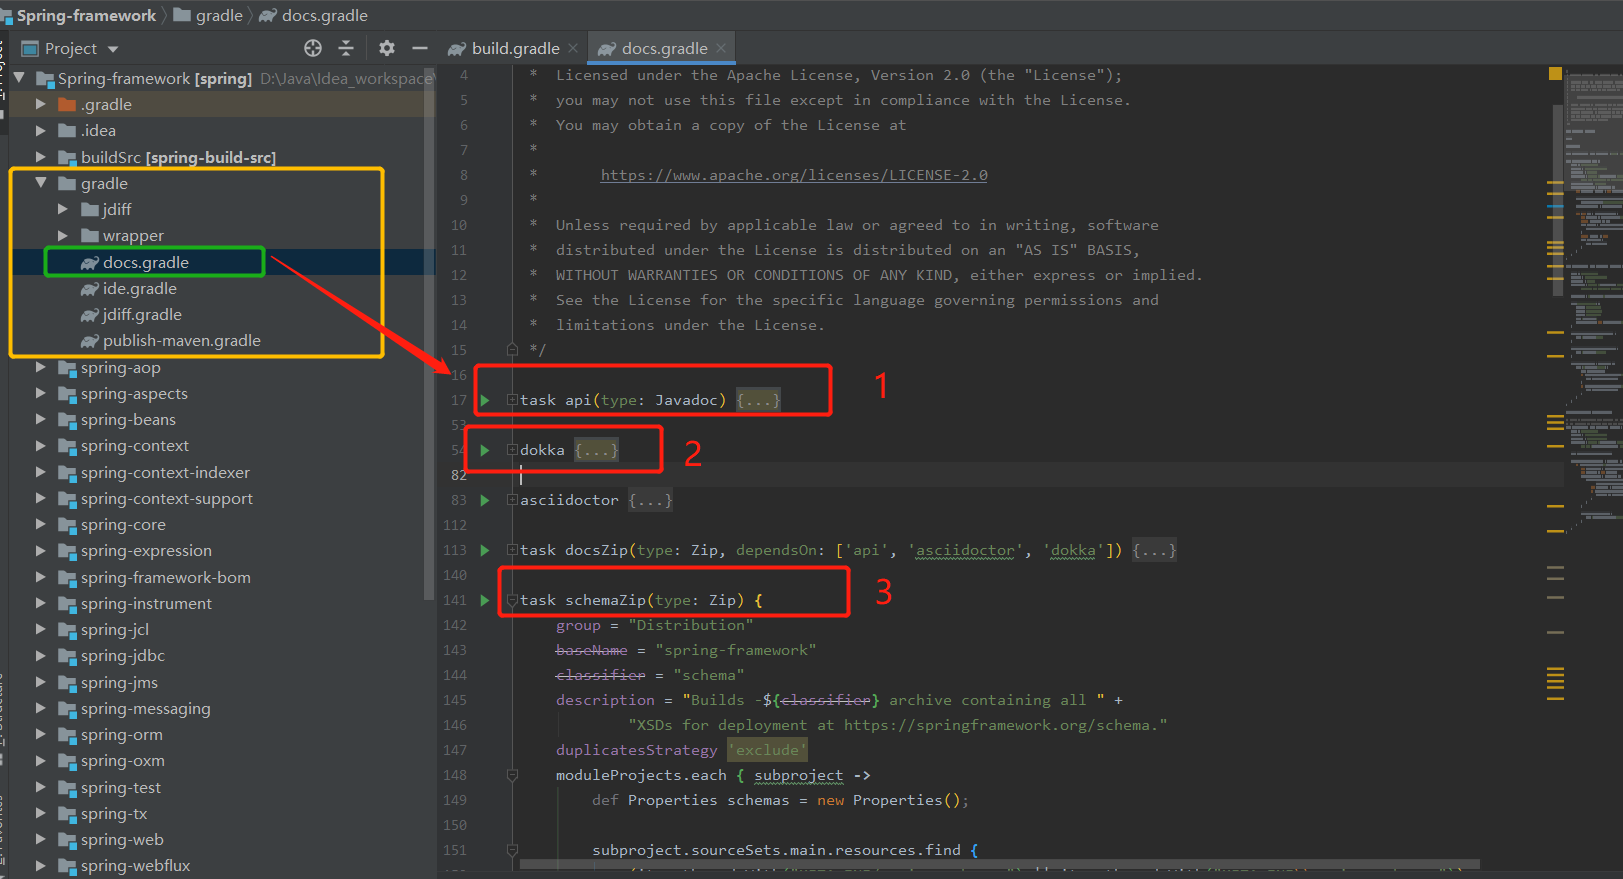The image size is (1623, 879).
Task: Select docs.gradle in project tree
Action: pos(145,262)
